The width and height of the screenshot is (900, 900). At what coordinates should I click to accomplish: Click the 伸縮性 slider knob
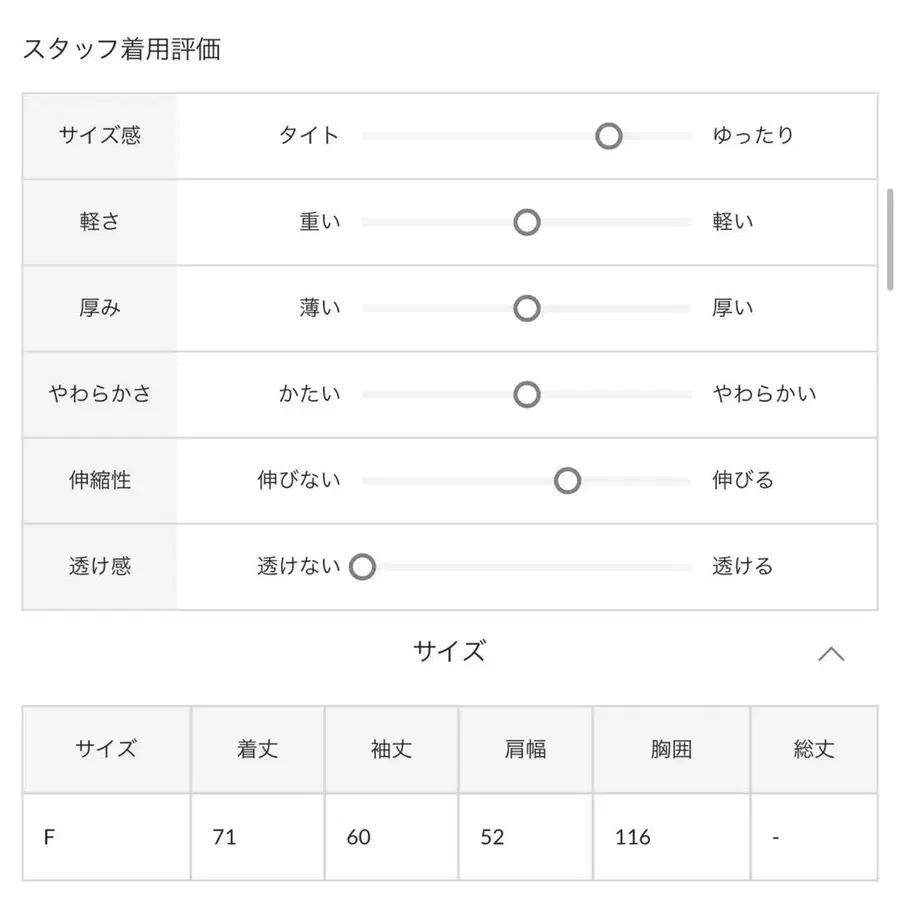coord(567,481)
